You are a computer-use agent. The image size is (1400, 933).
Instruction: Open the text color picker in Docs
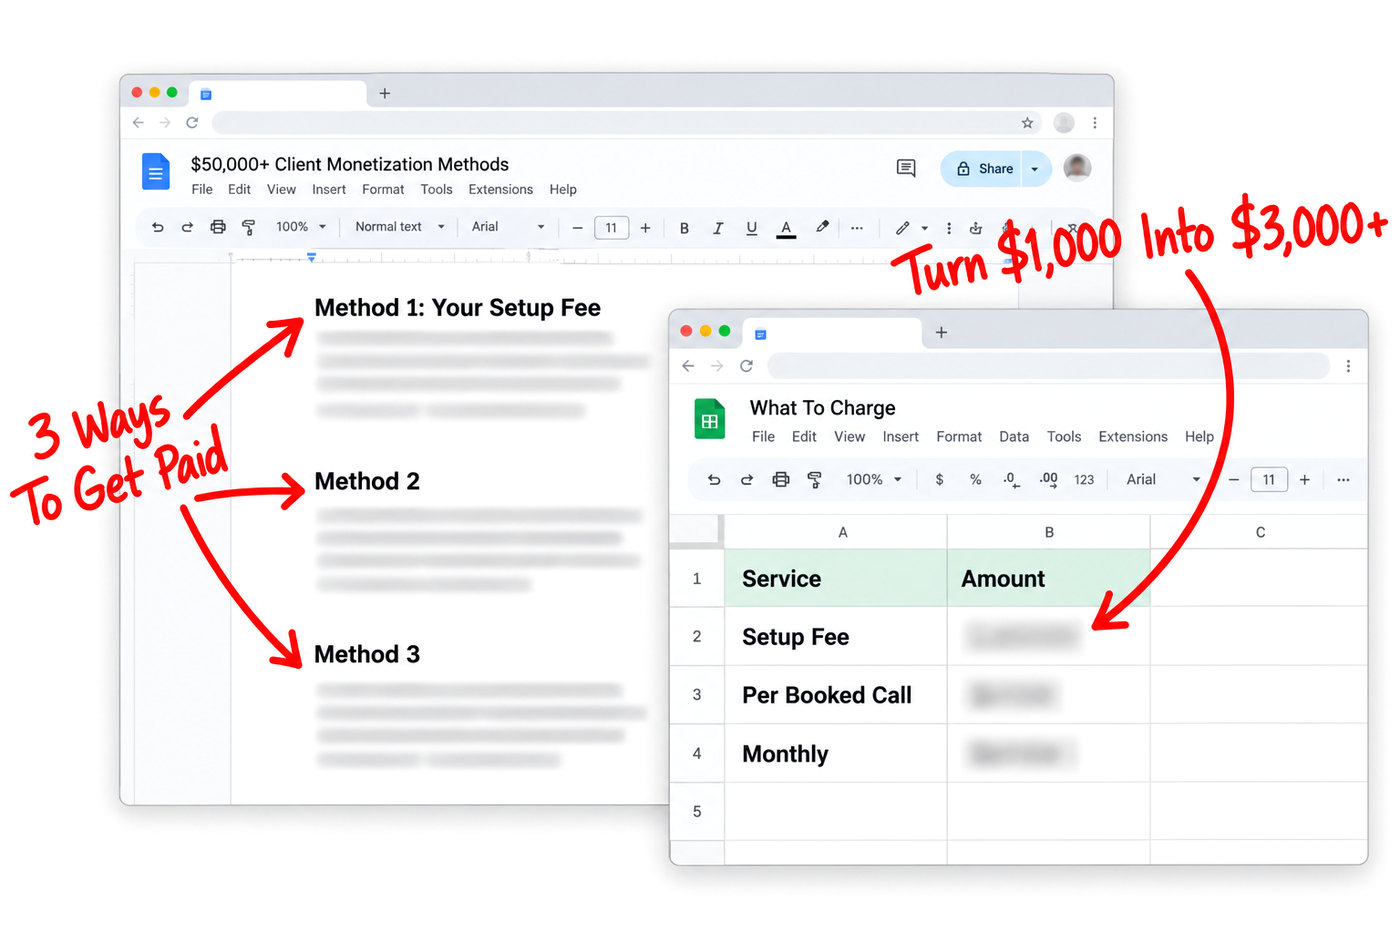[x=786, y=229]
